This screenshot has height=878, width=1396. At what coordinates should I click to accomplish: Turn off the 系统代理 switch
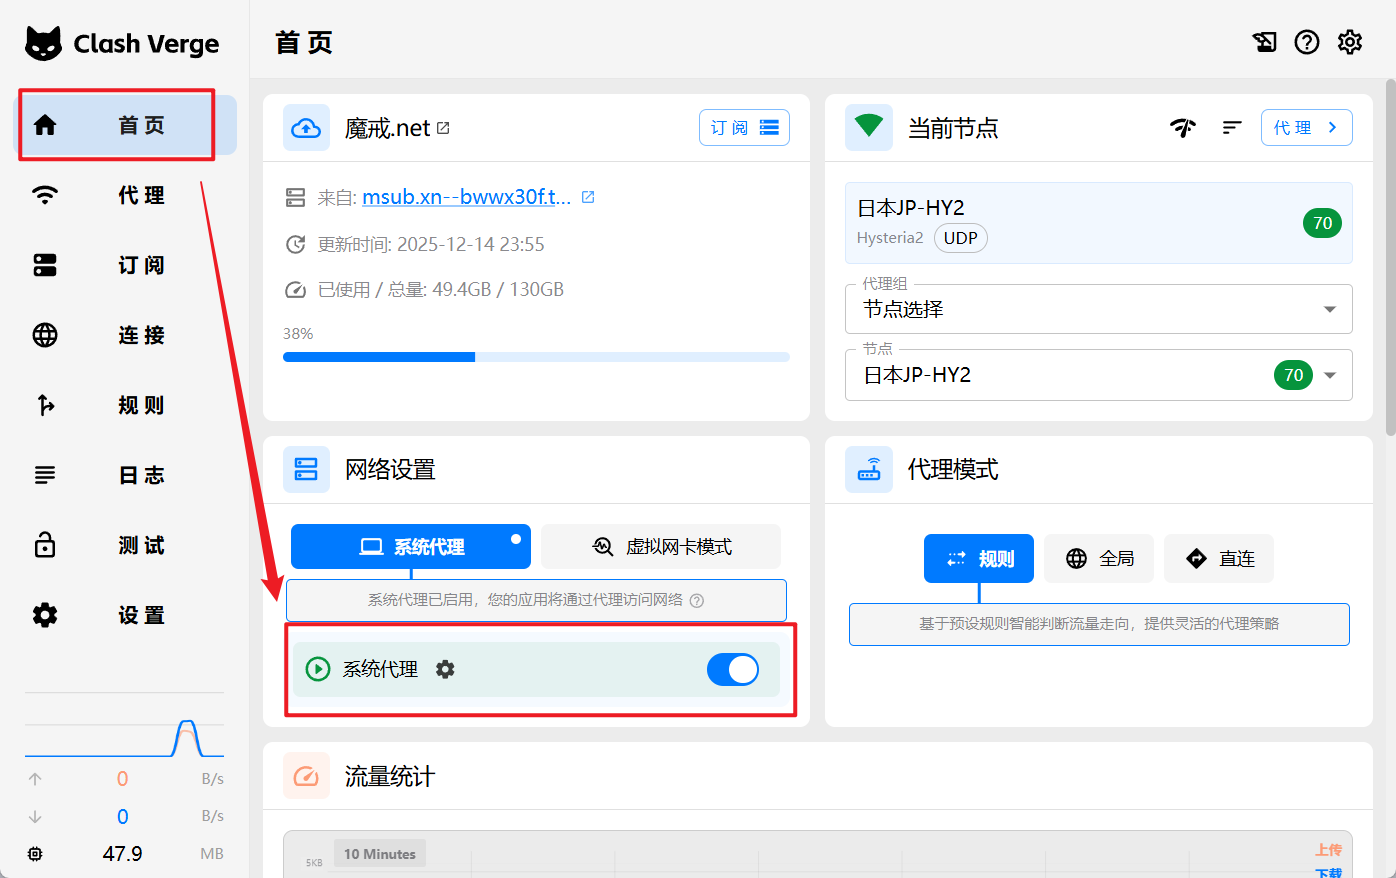[732, 670]
